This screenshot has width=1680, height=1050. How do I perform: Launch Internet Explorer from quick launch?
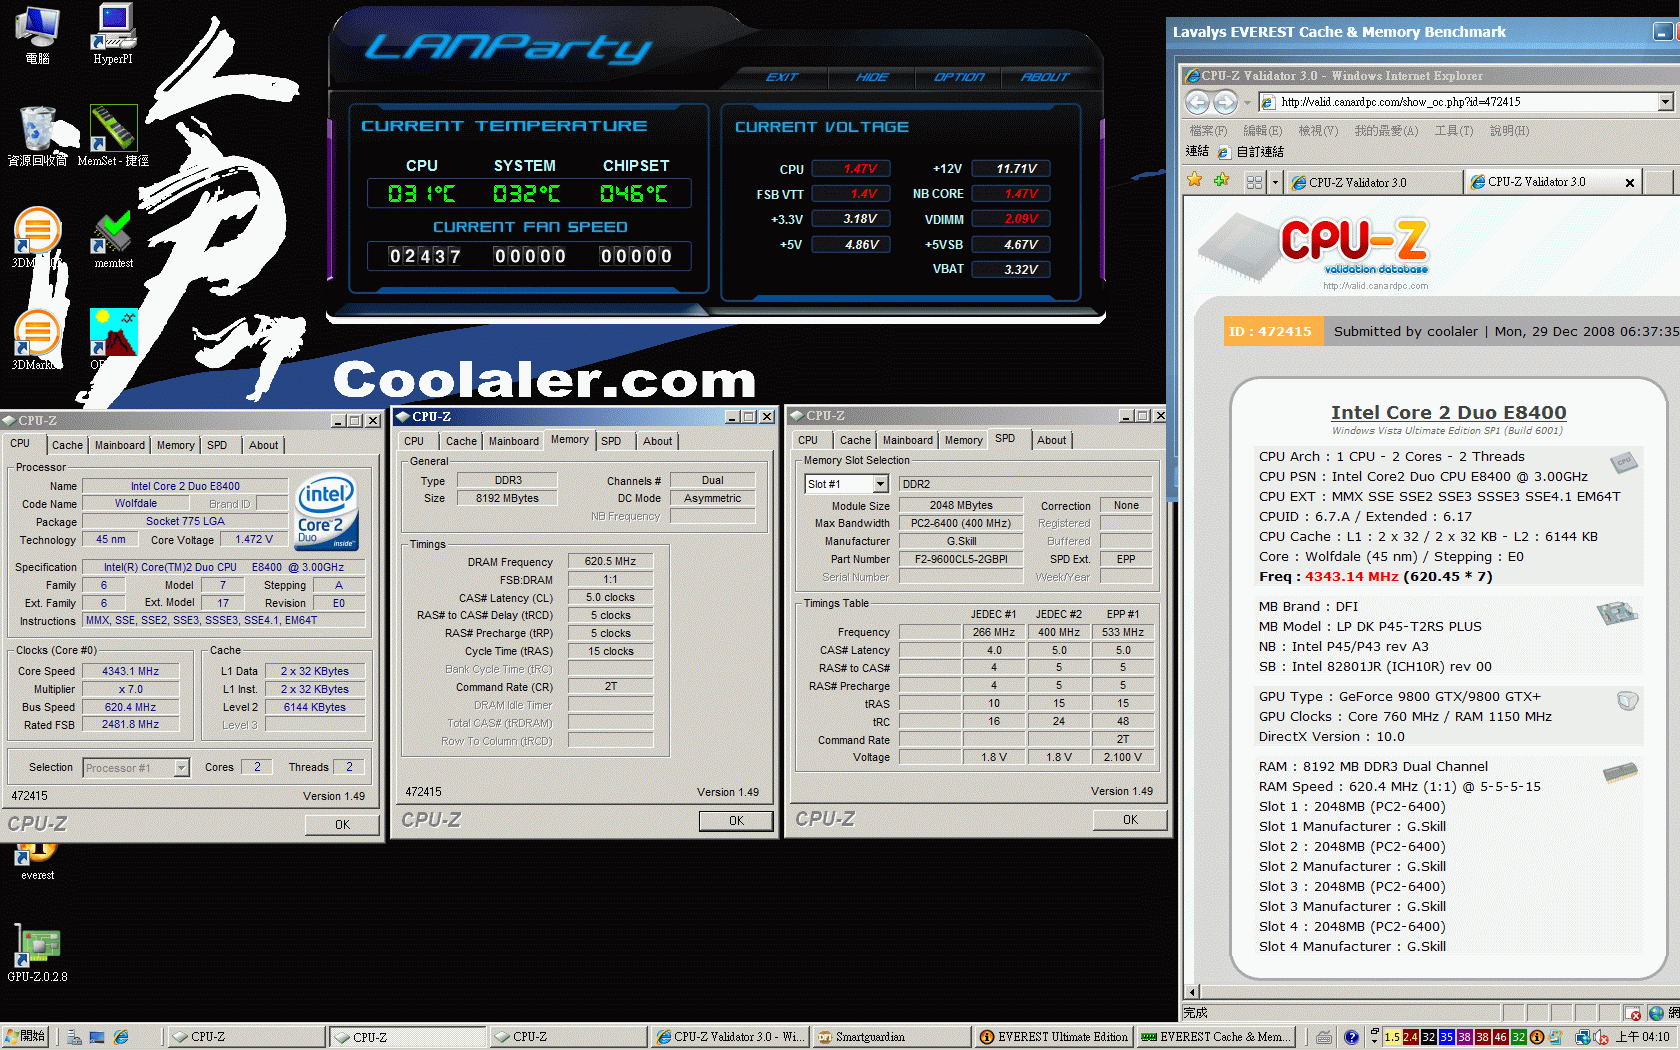tap(121, 1037)
